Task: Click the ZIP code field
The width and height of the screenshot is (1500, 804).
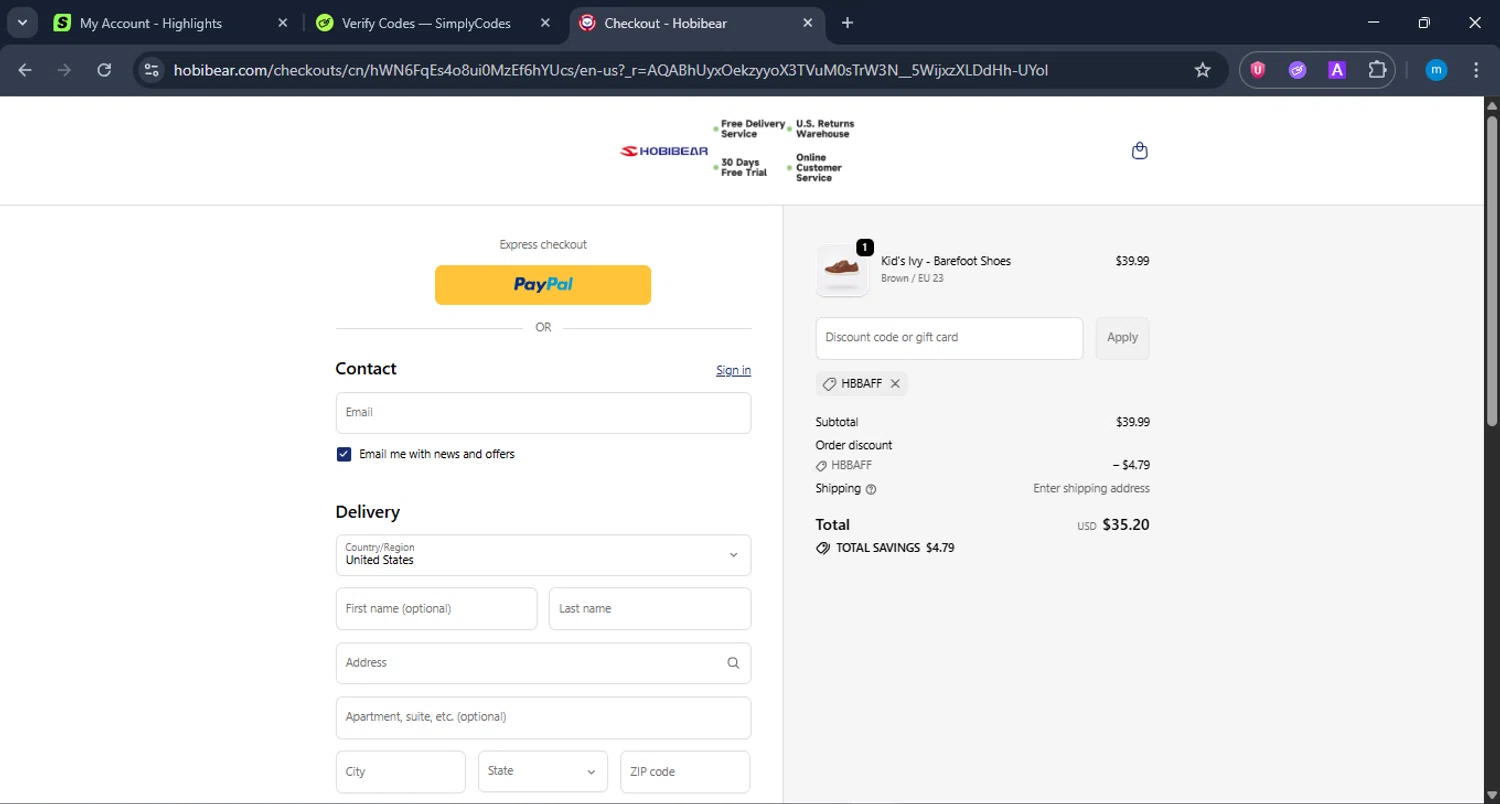Action: (x=685, y=772)
